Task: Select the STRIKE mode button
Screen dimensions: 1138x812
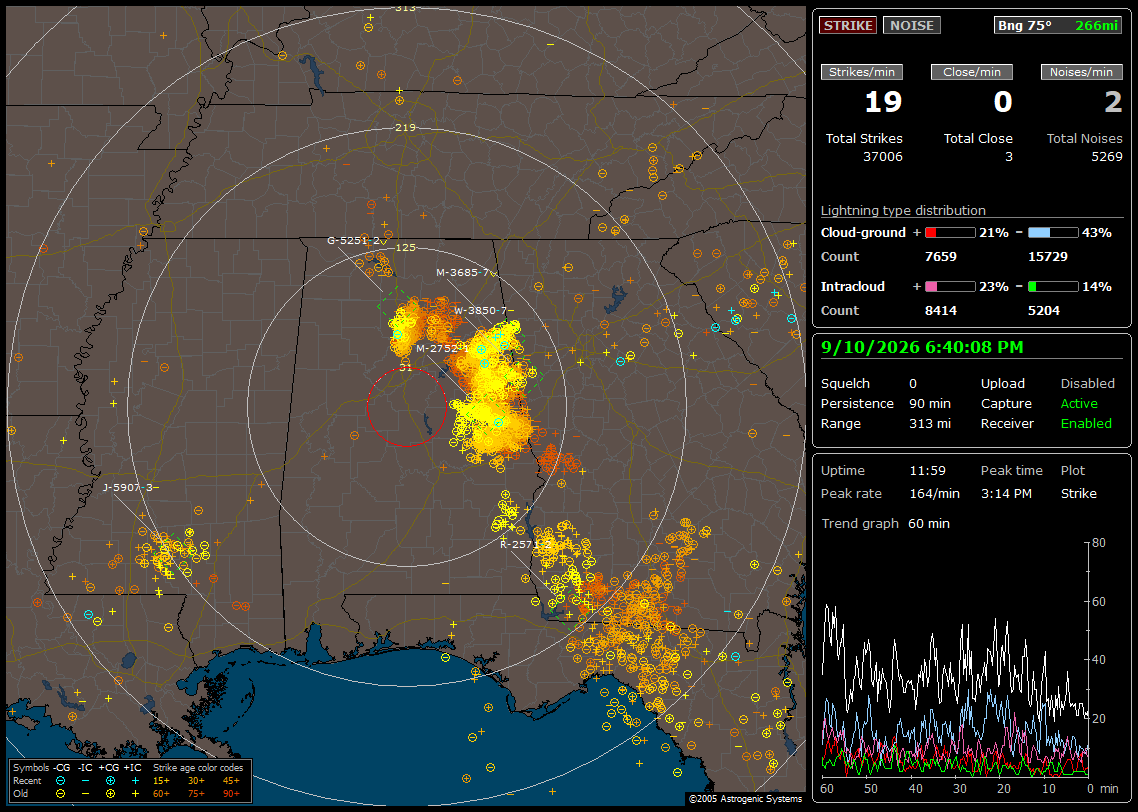Action: tap(848, 25)
